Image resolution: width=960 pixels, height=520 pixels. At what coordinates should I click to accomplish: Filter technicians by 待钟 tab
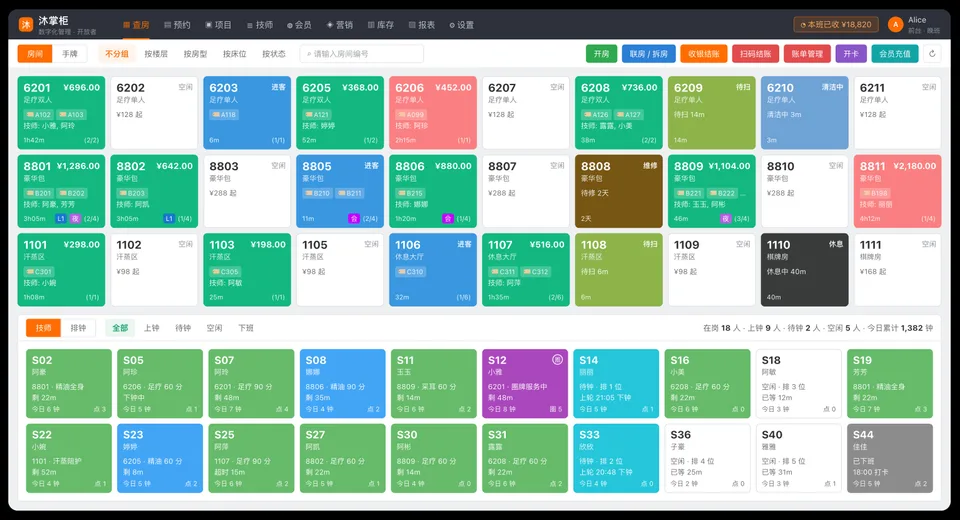(183, 328)
